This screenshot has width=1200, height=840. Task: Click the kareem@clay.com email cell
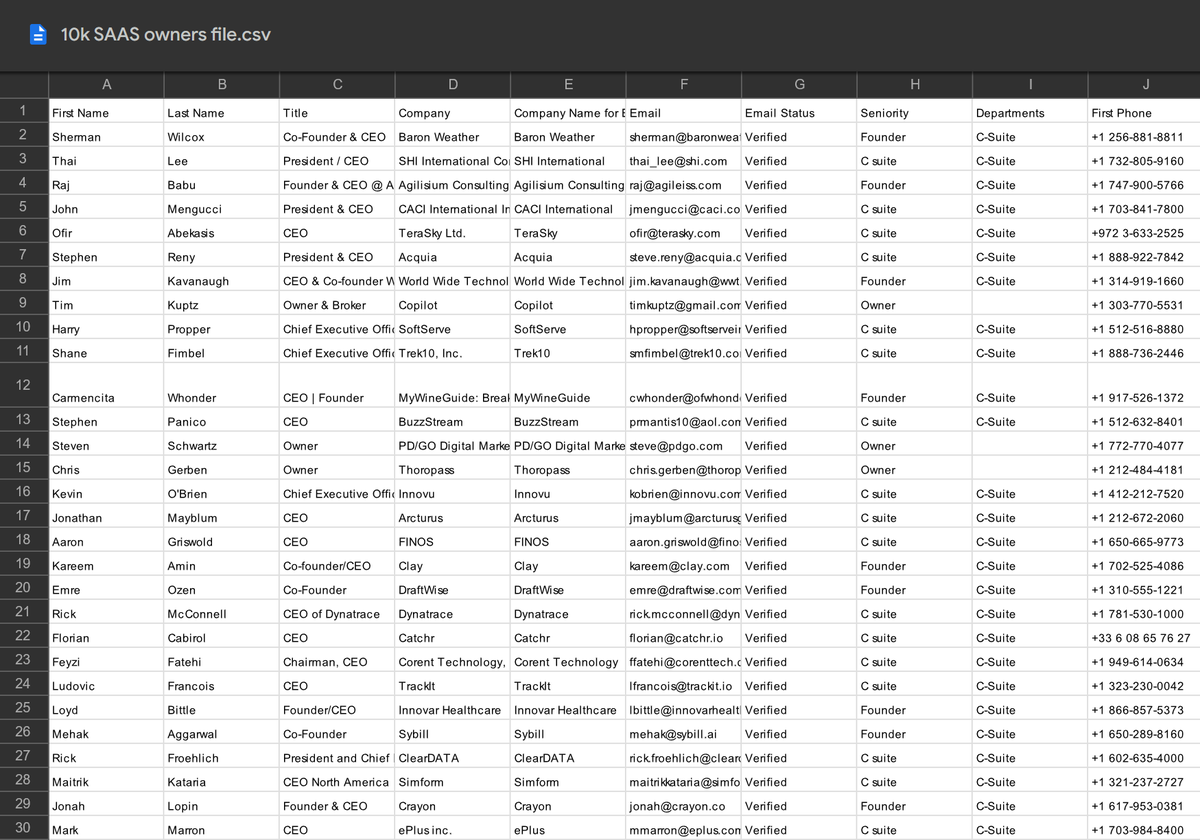pyautogui.click(x=684, y=565)
